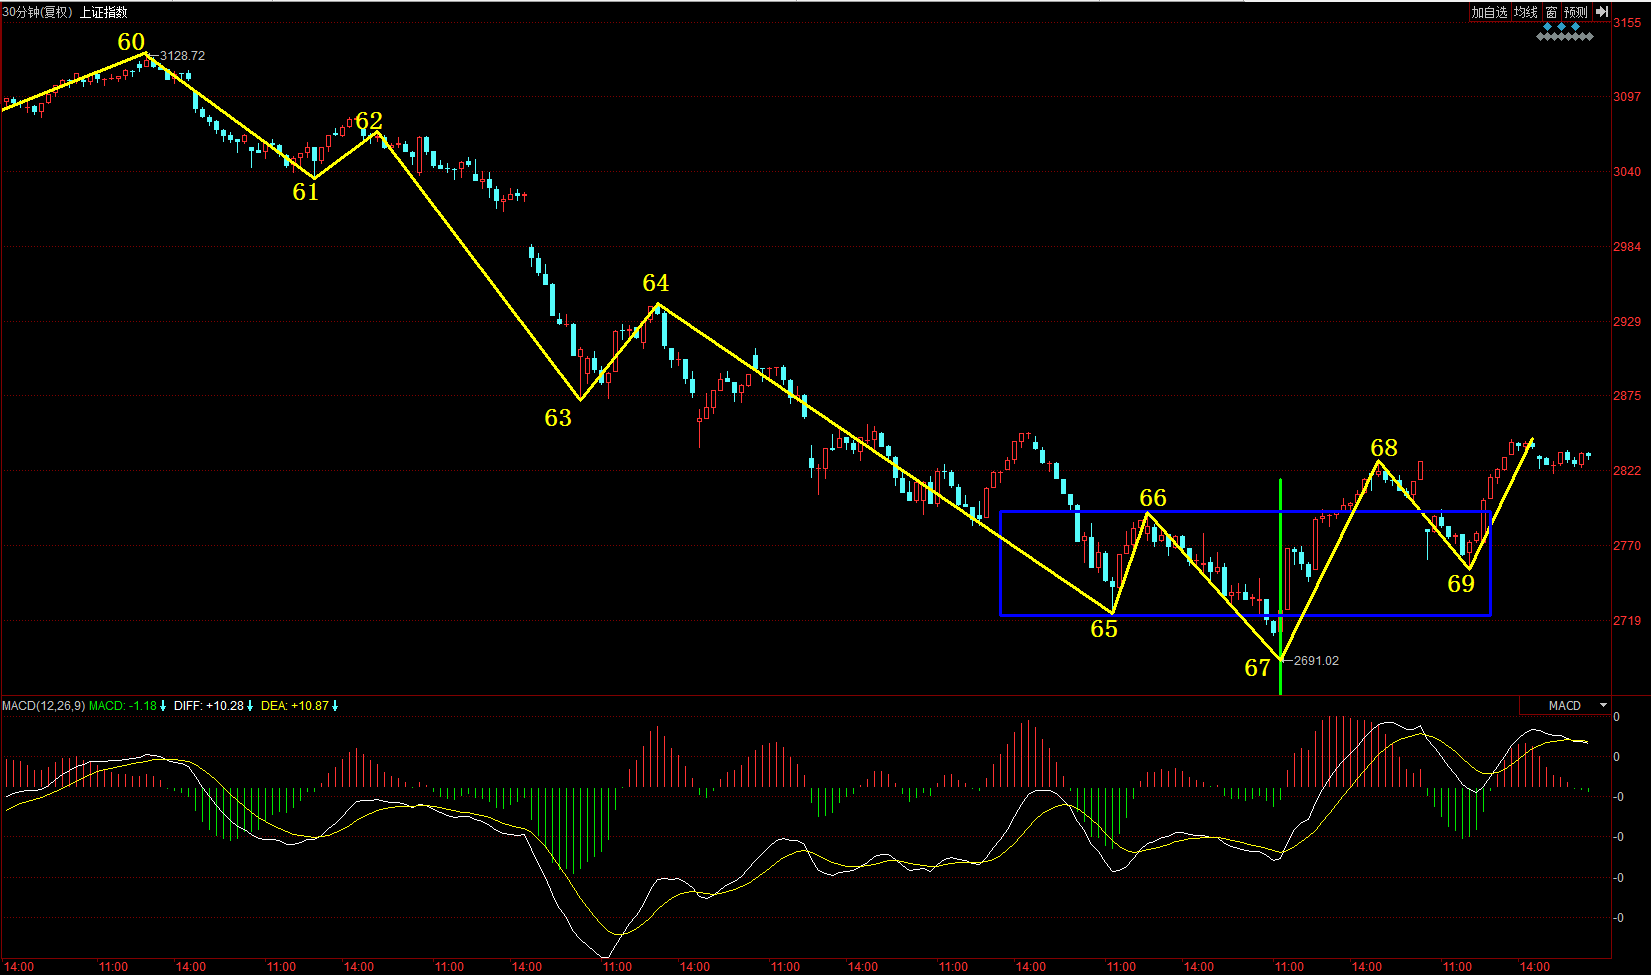Open the MACD indicator dropdown

(1565, 706)
